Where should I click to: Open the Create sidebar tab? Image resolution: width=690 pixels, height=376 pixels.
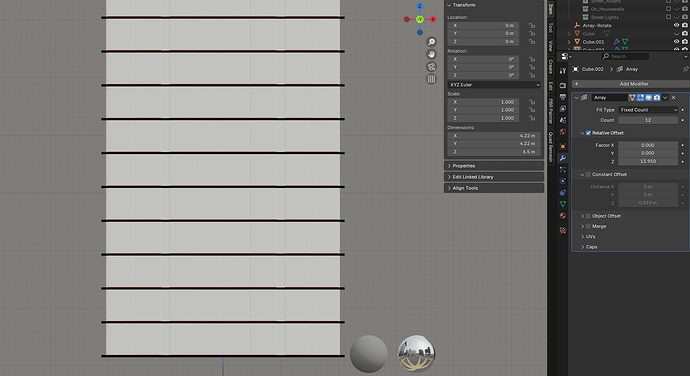point(551,66)
